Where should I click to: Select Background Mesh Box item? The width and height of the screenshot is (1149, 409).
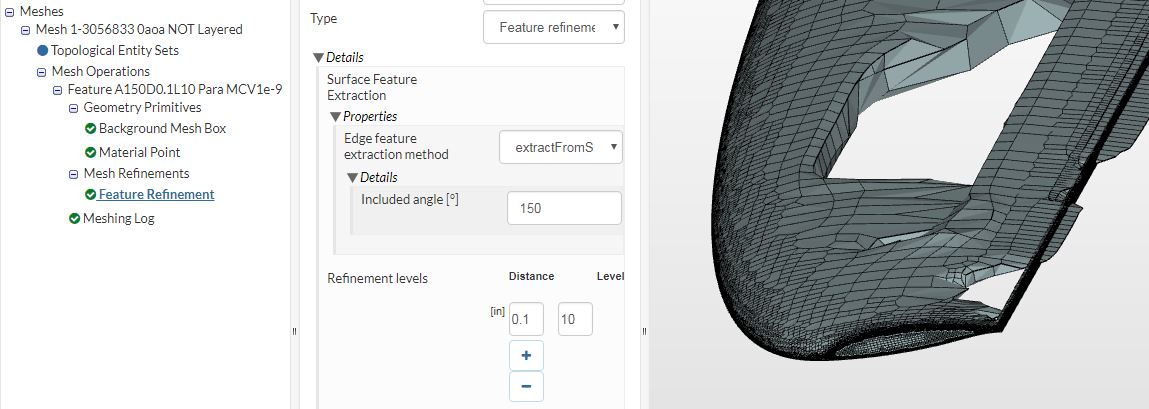click(162, 129)
